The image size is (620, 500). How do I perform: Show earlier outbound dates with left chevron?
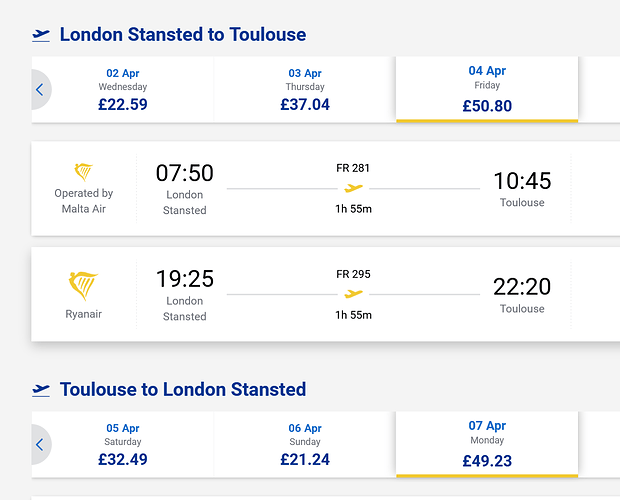tap(41, 90)
